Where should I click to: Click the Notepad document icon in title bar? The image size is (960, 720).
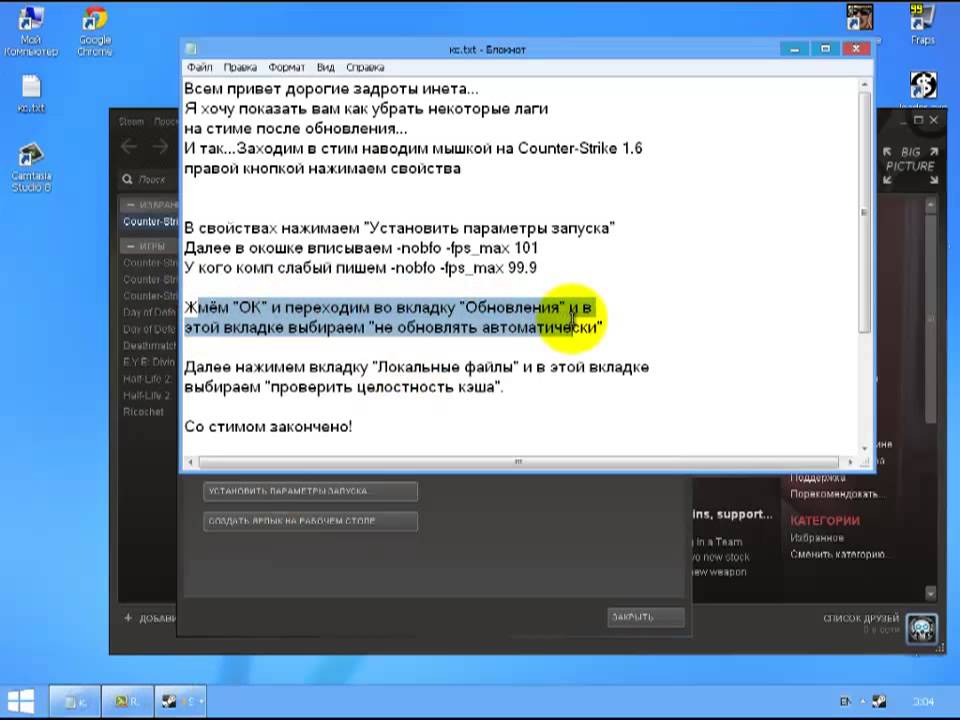[191, 49]
